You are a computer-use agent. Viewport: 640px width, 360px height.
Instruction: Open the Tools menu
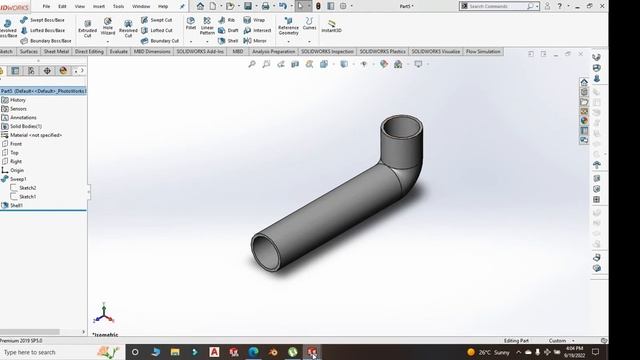[x=118, y=6]
